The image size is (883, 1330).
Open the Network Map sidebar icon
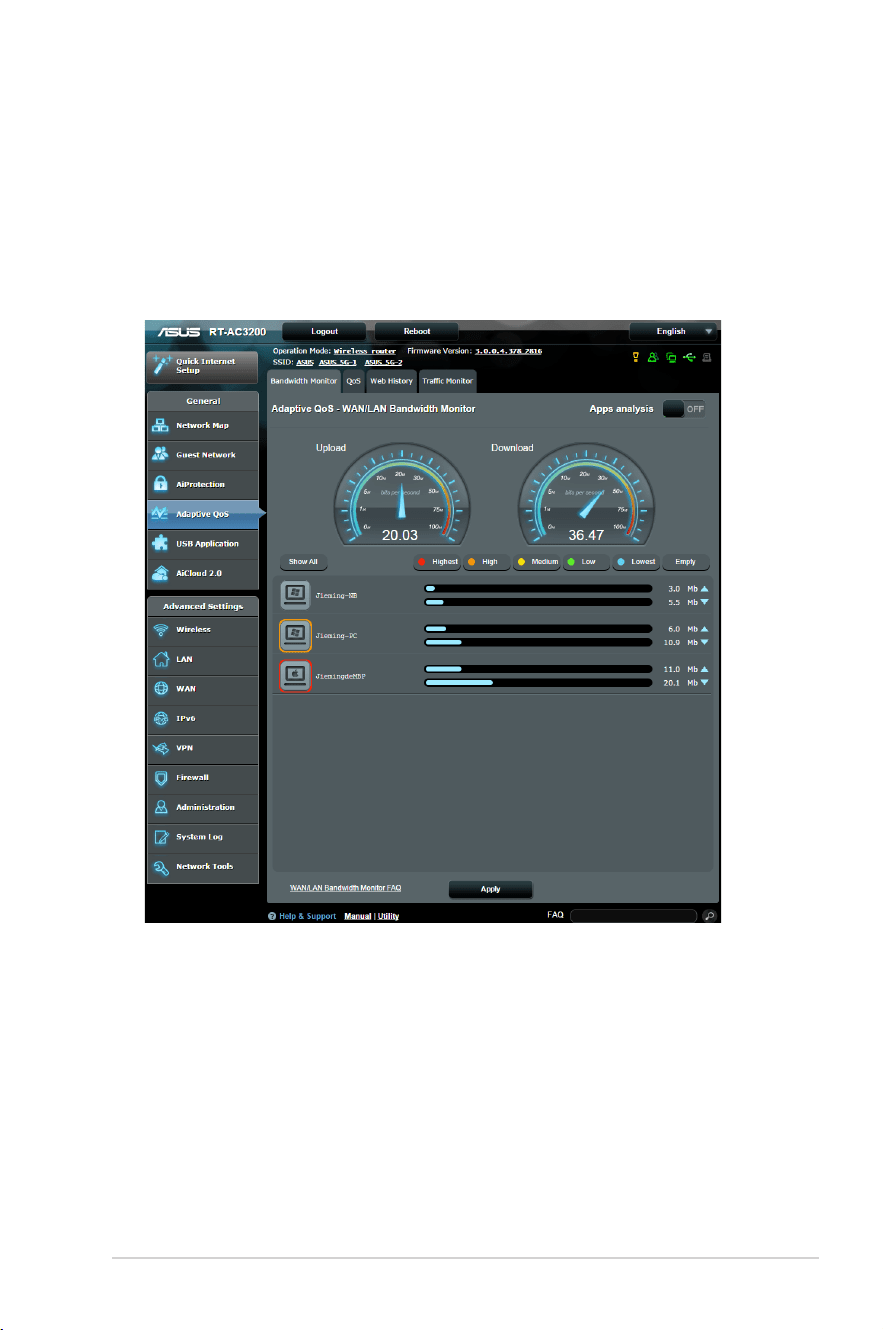[161, 425]
